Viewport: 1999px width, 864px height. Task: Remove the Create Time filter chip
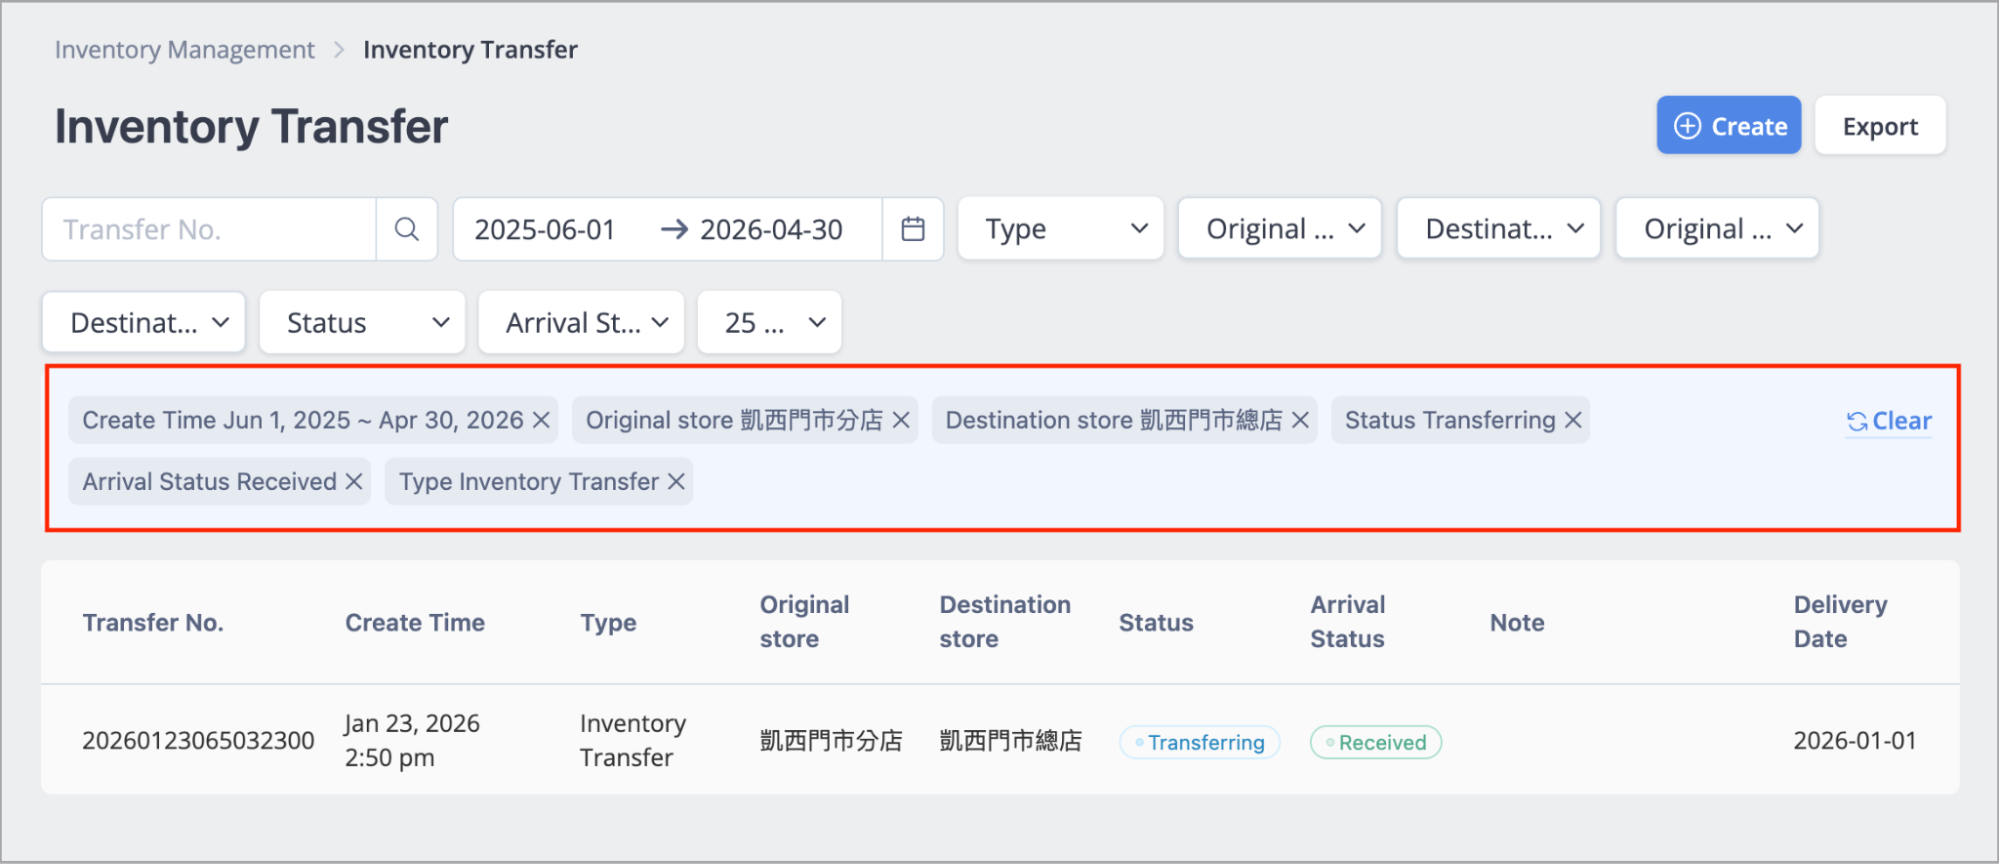[541, 420]
